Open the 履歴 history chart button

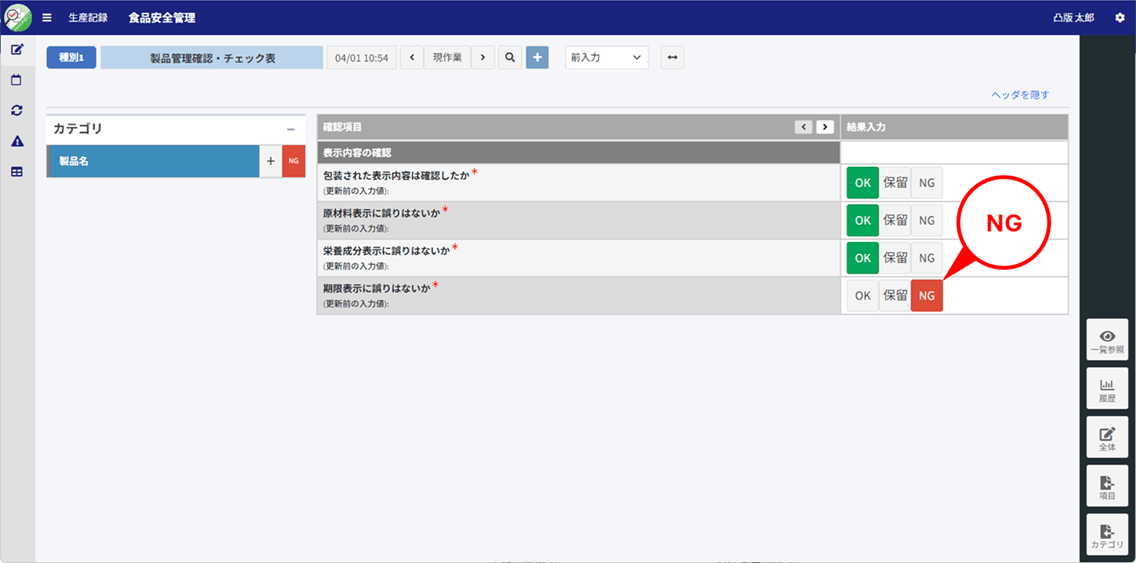pos(1107,388)
